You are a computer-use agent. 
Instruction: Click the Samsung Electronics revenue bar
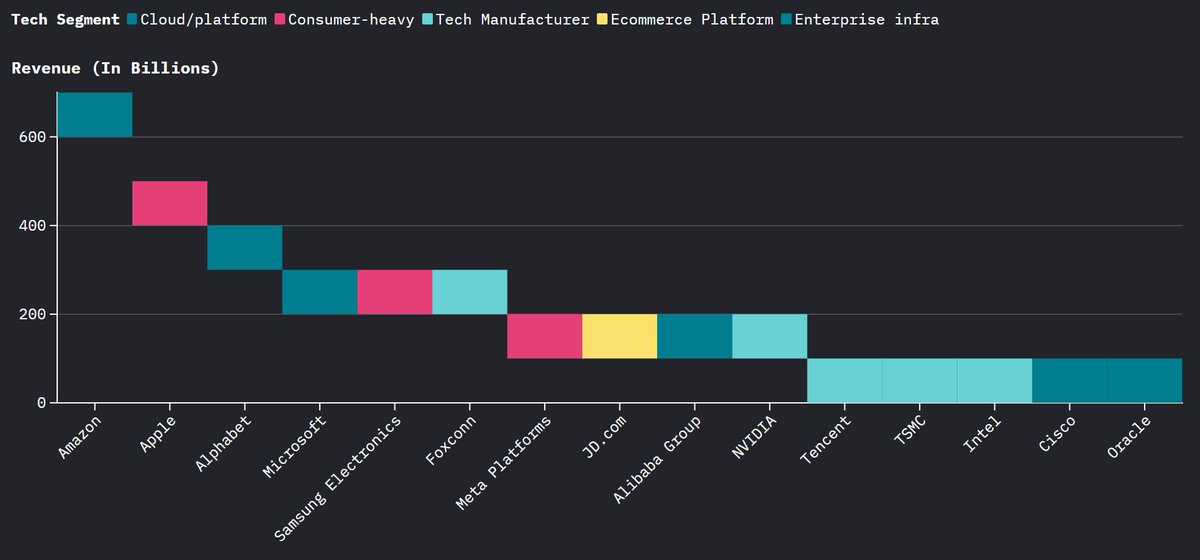point(395,292)
